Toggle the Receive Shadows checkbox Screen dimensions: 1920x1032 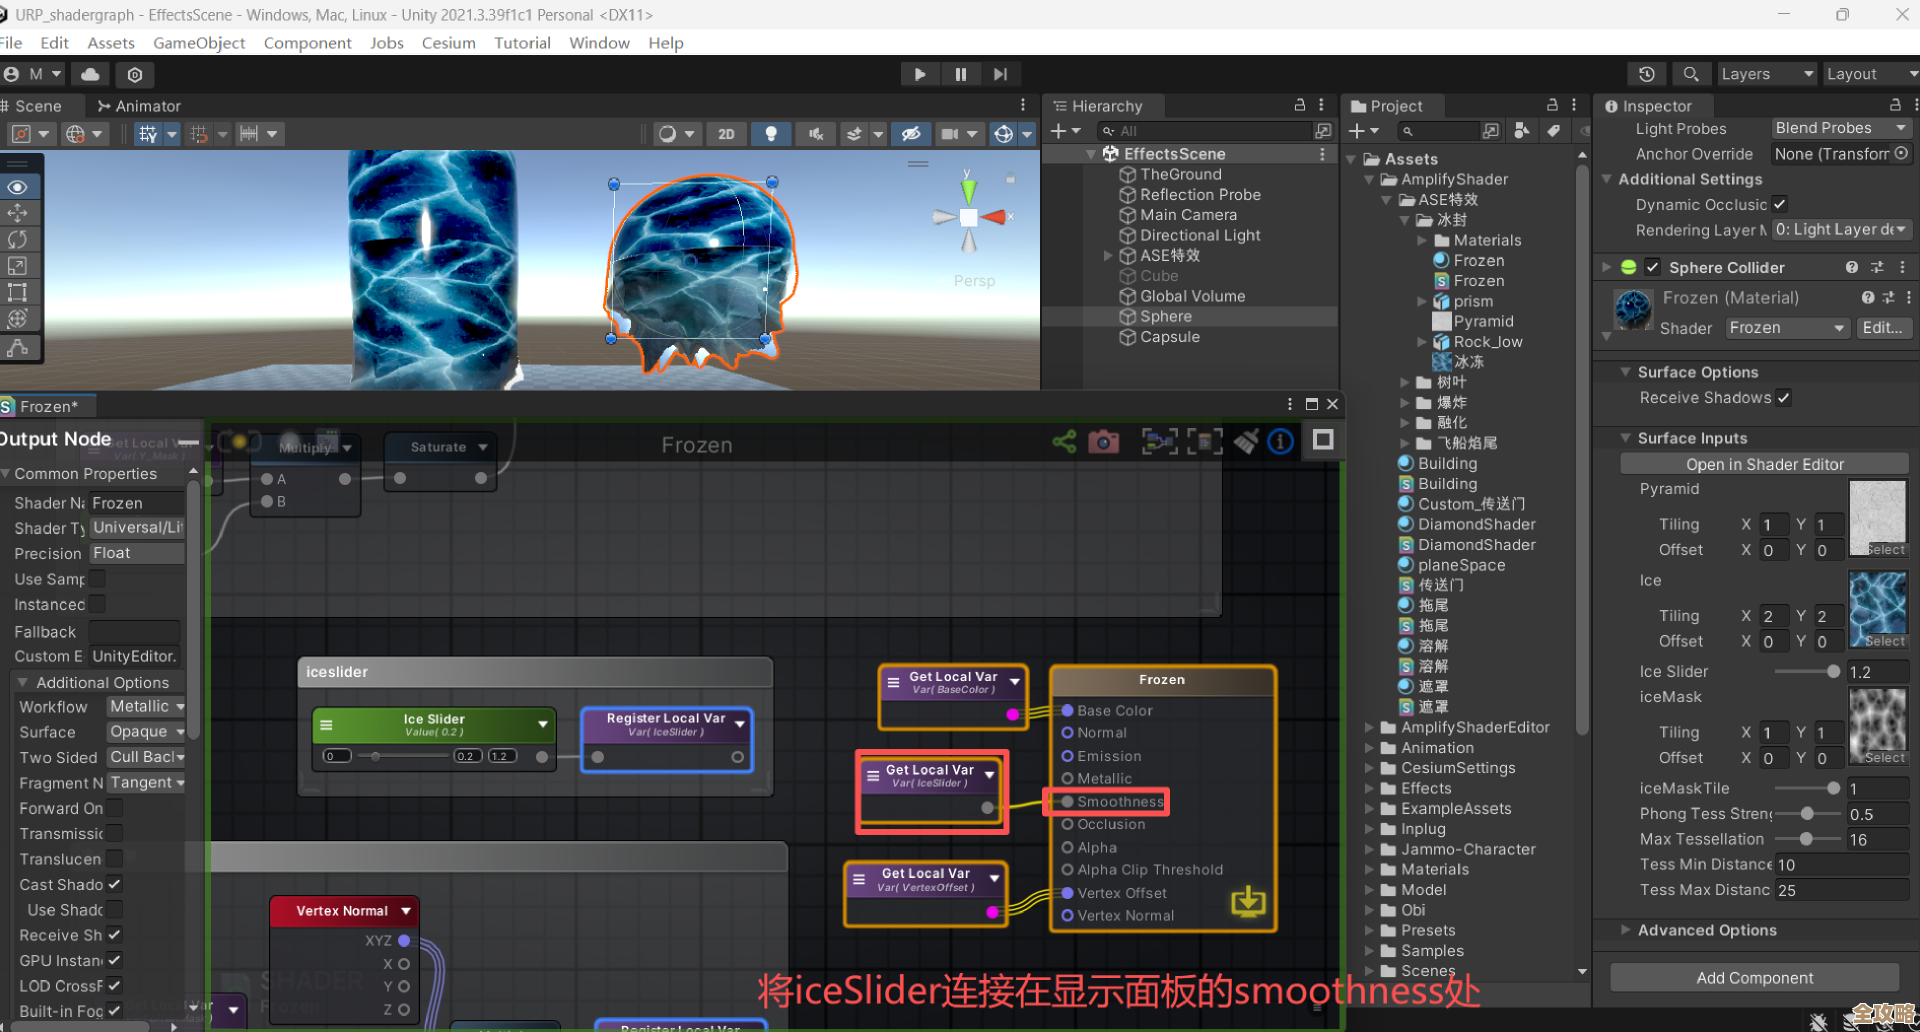pyautogui.click(x=1784, y=397)
